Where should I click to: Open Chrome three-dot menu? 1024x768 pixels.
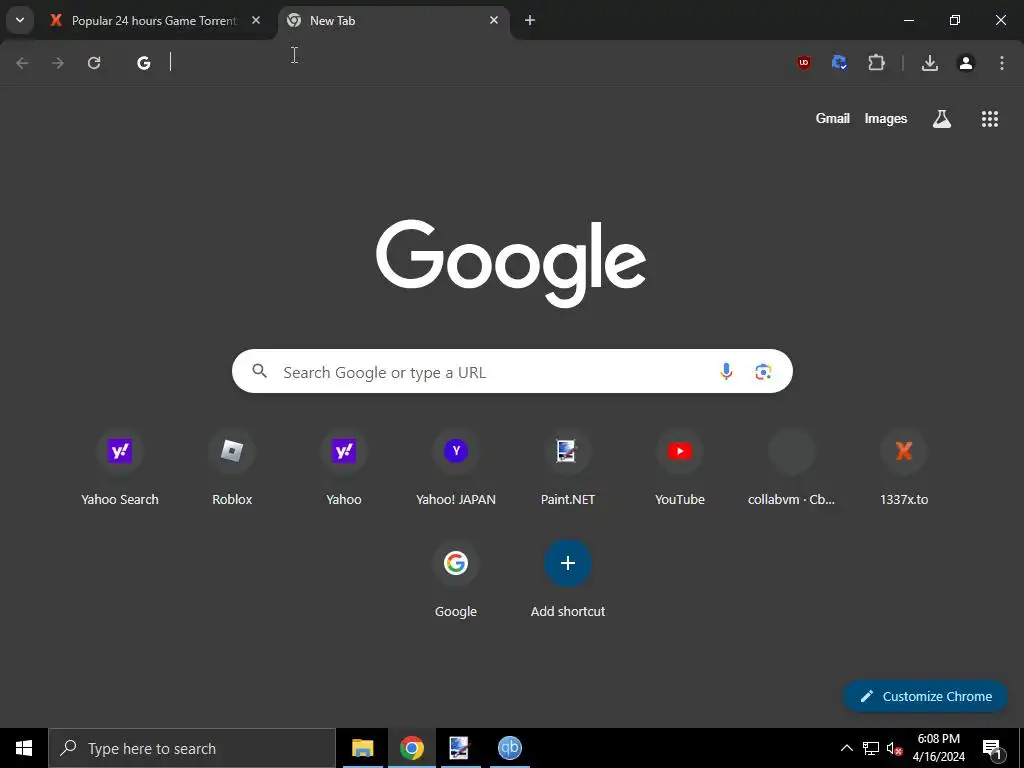(1002, 63)
